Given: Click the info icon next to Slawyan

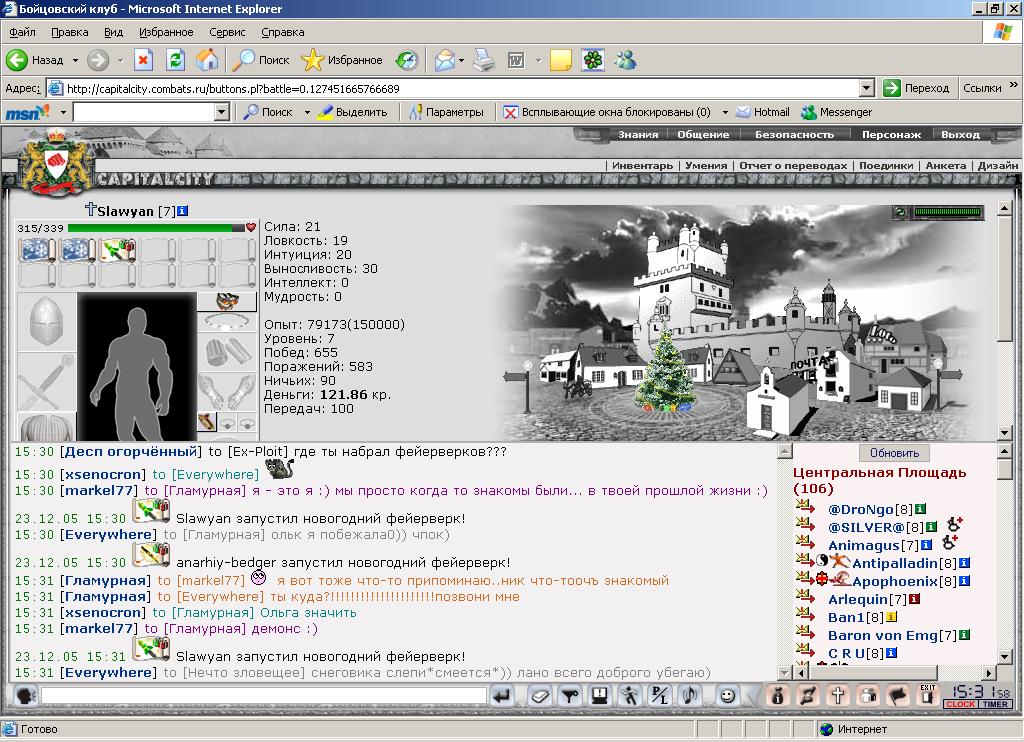Looking at the screenshot, I should click(x=183, y=210).
